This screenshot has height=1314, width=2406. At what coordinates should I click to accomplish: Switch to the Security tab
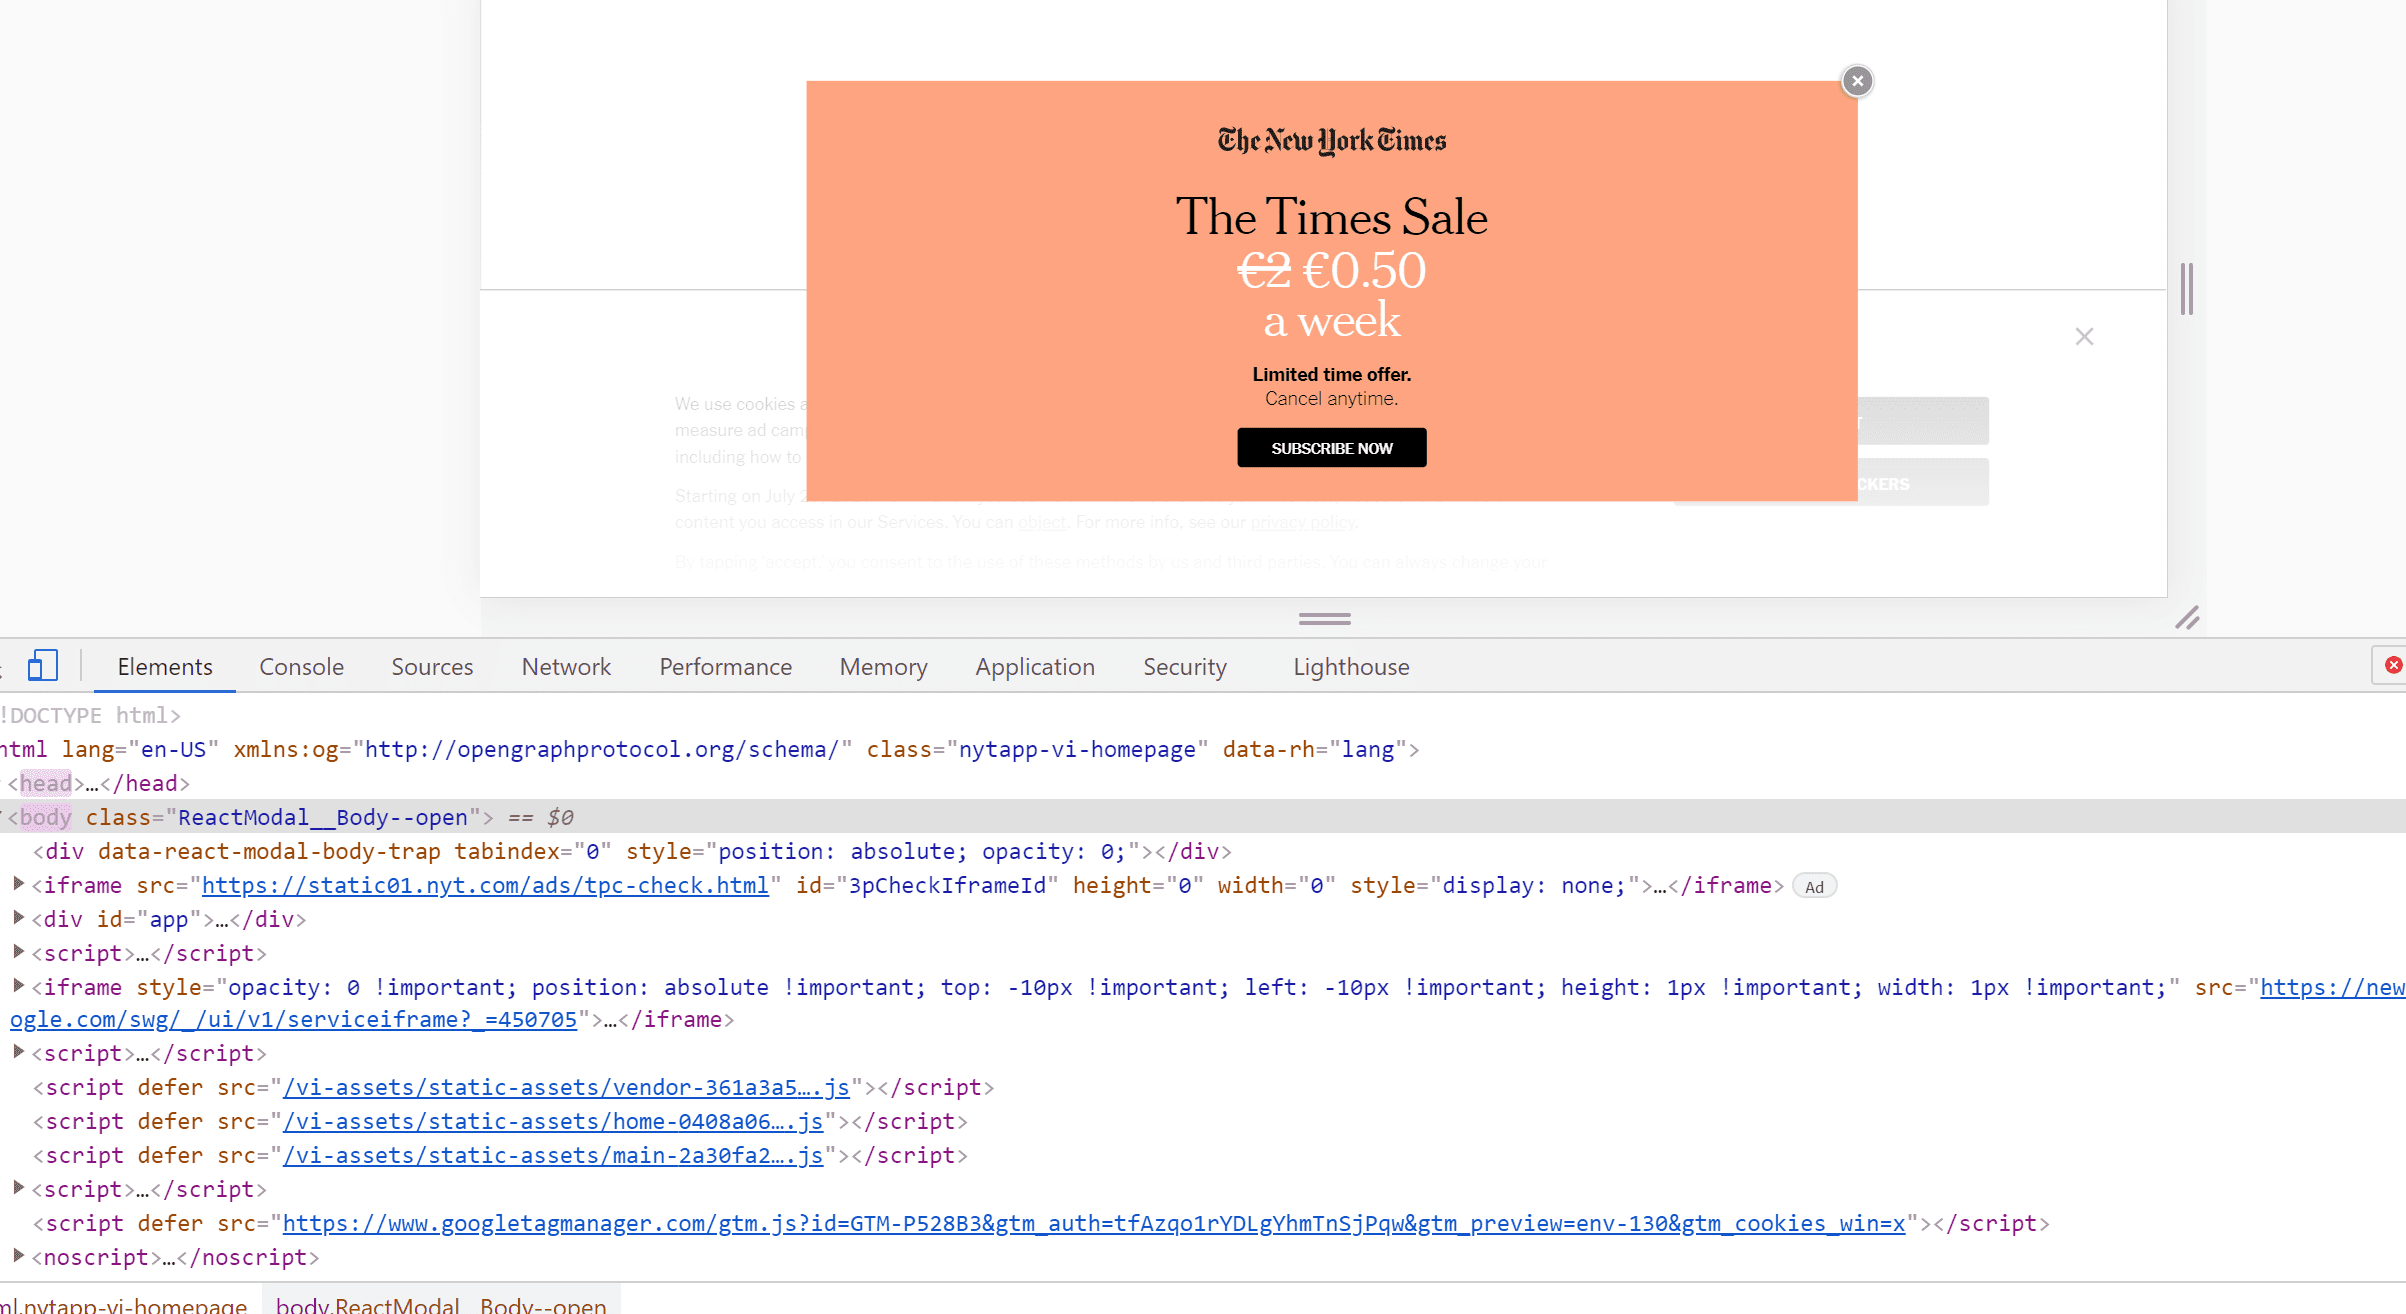coord(1185,667)
